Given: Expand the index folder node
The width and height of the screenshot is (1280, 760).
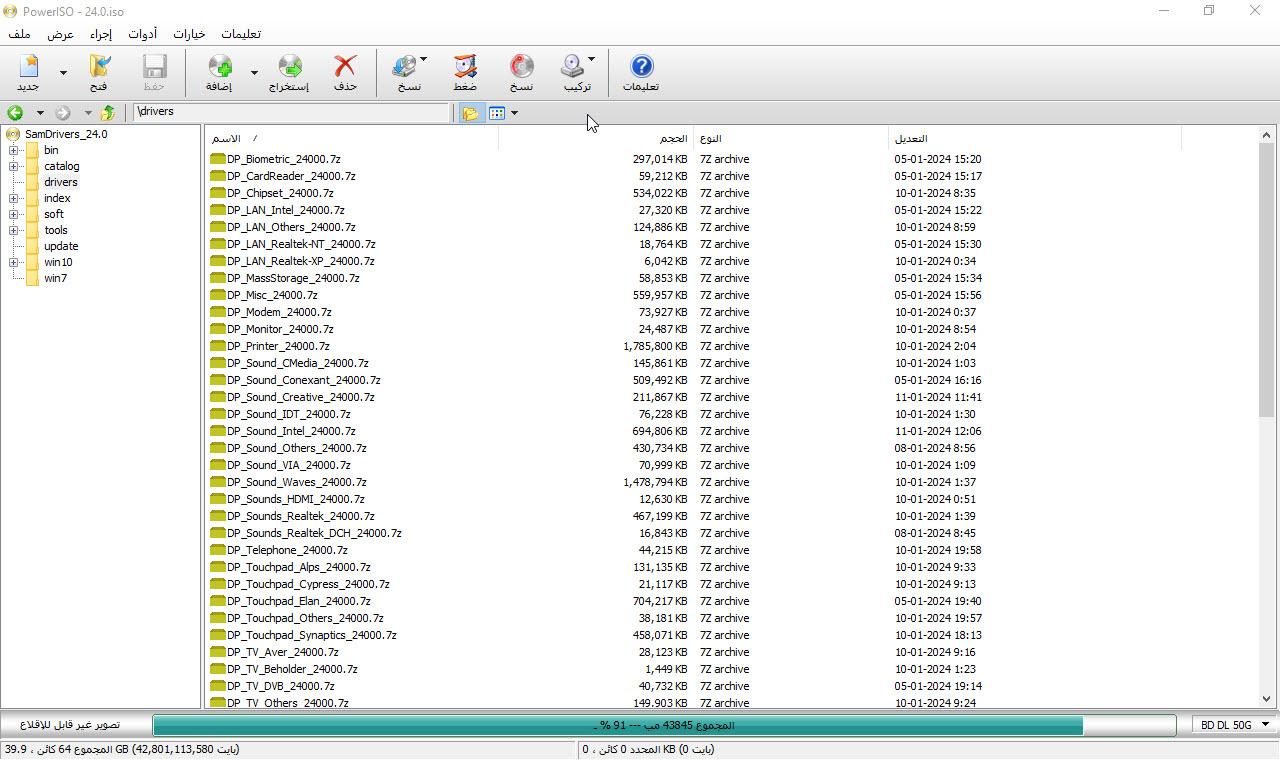Looking at the screenshot, I should point(14,198).
